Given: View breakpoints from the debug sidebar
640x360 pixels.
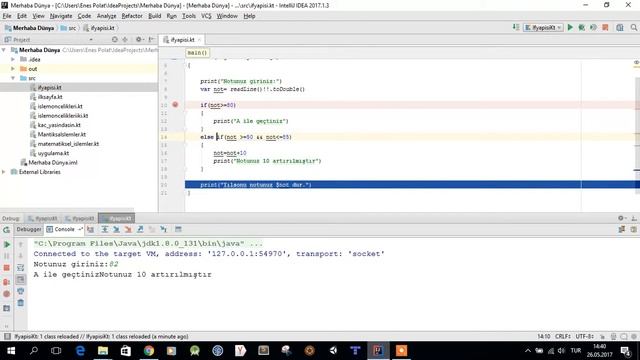Looking at the screenshot, I should [7, 282].
